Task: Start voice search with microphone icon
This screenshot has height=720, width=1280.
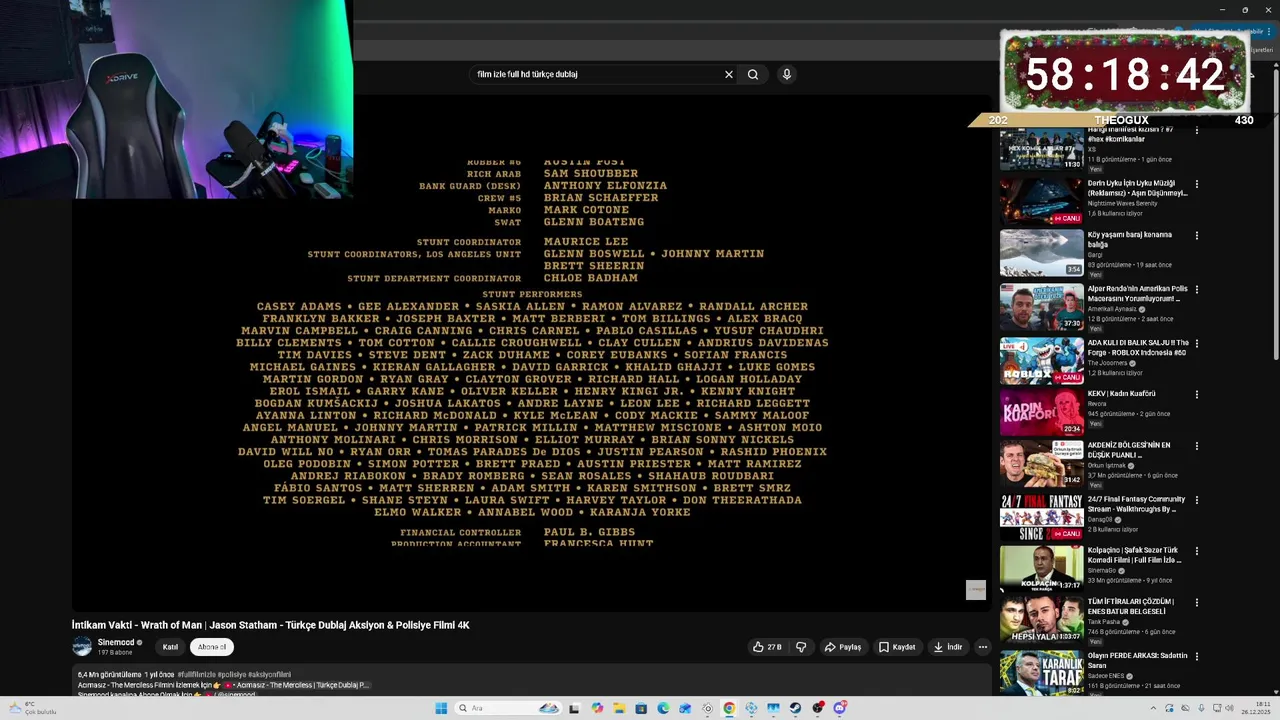Action: pos(787,74)
